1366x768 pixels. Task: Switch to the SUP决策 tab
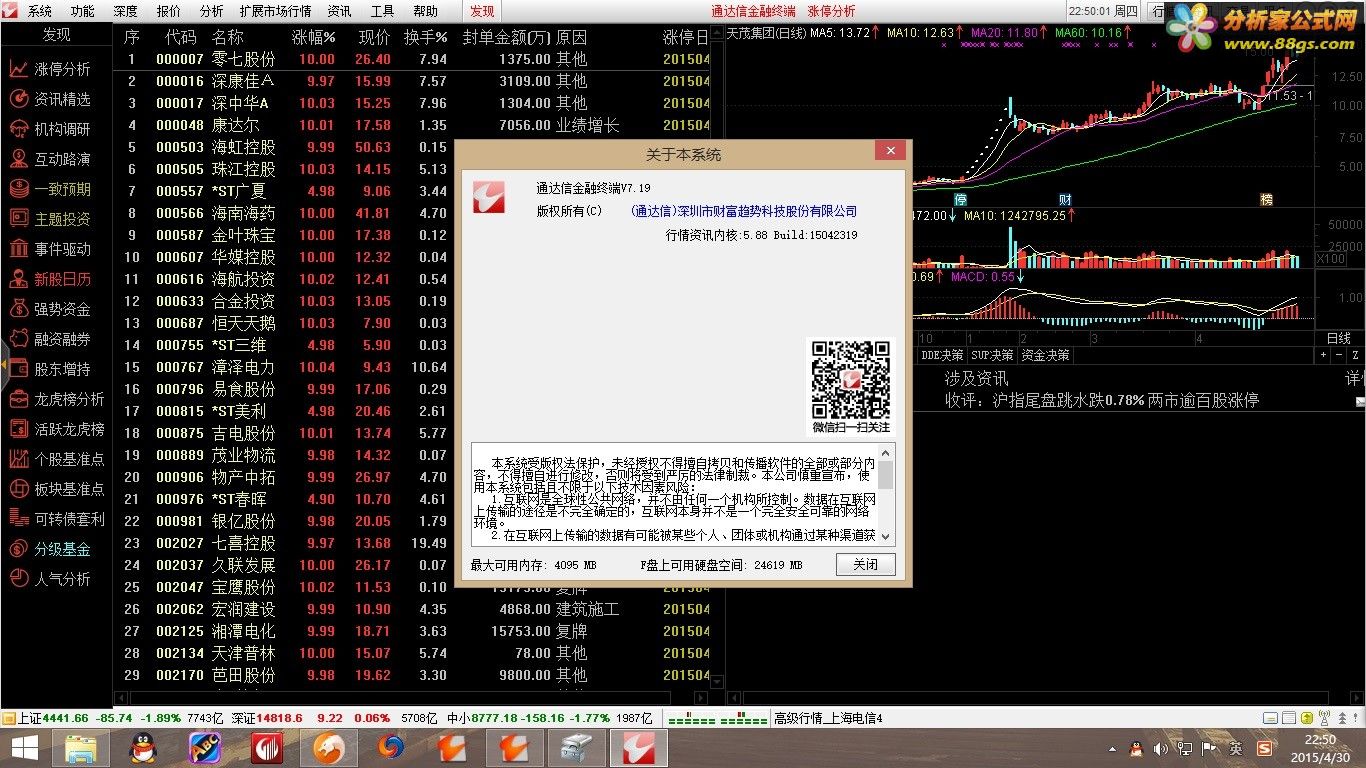993,355
